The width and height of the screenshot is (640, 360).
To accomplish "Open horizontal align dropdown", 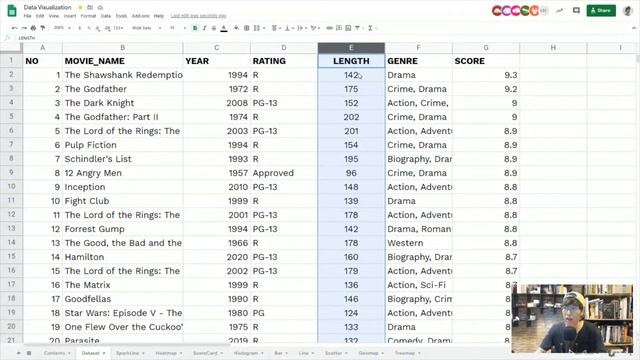I will pyautogui.click(x=276, y=28).
